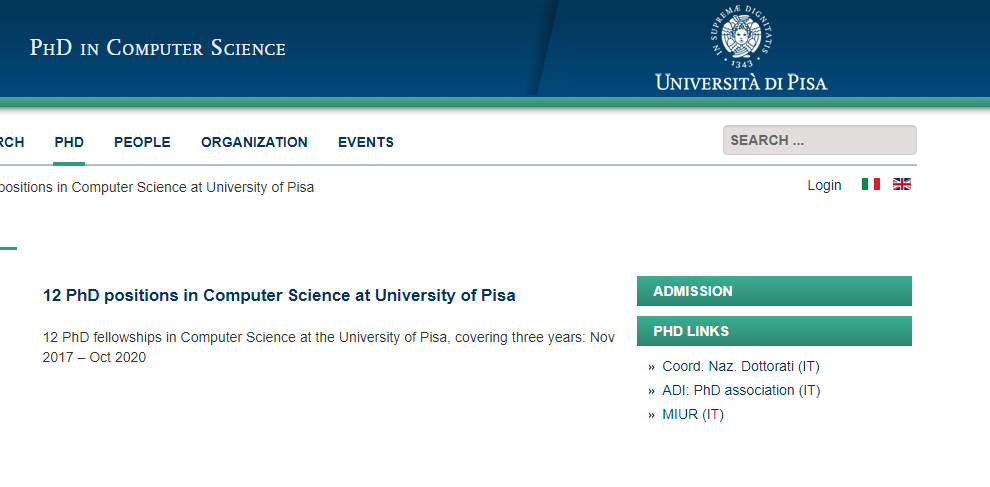990x487 pixels.
Task: Open the People menu item
Action: (x=142, y=142)
